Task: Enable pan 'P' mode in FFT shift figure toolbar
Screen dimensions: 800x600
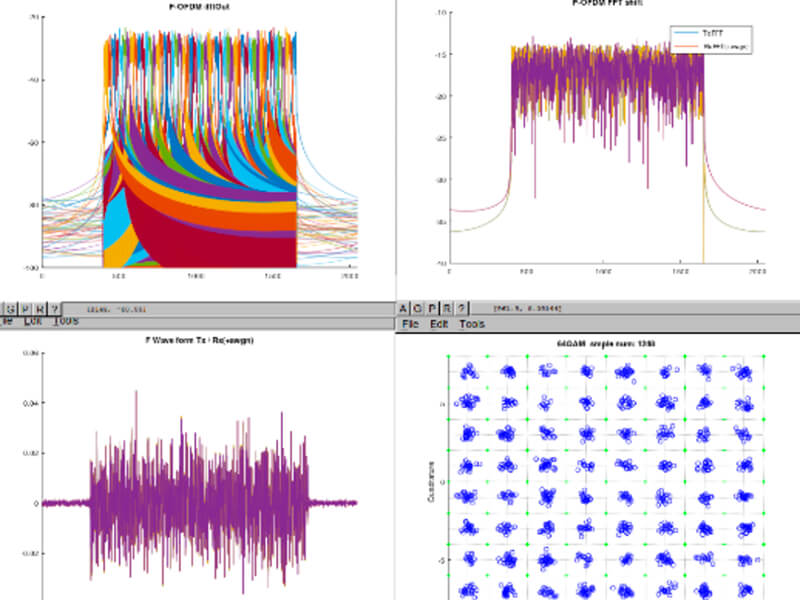Action: coord(433,309)
